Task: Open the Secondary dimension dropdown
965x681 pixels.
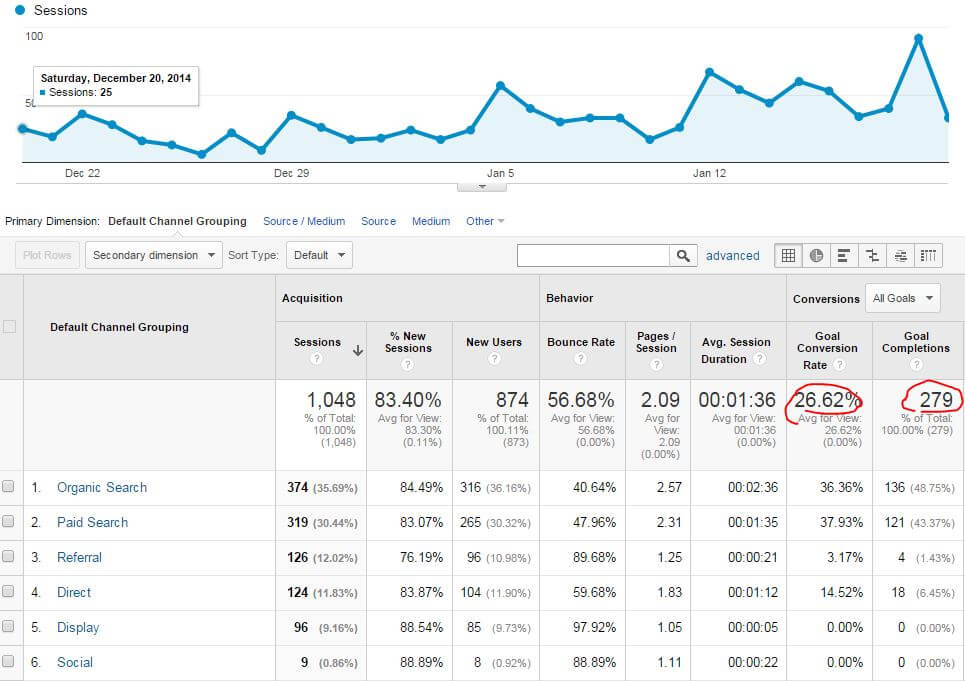Action: coord(154,255)
